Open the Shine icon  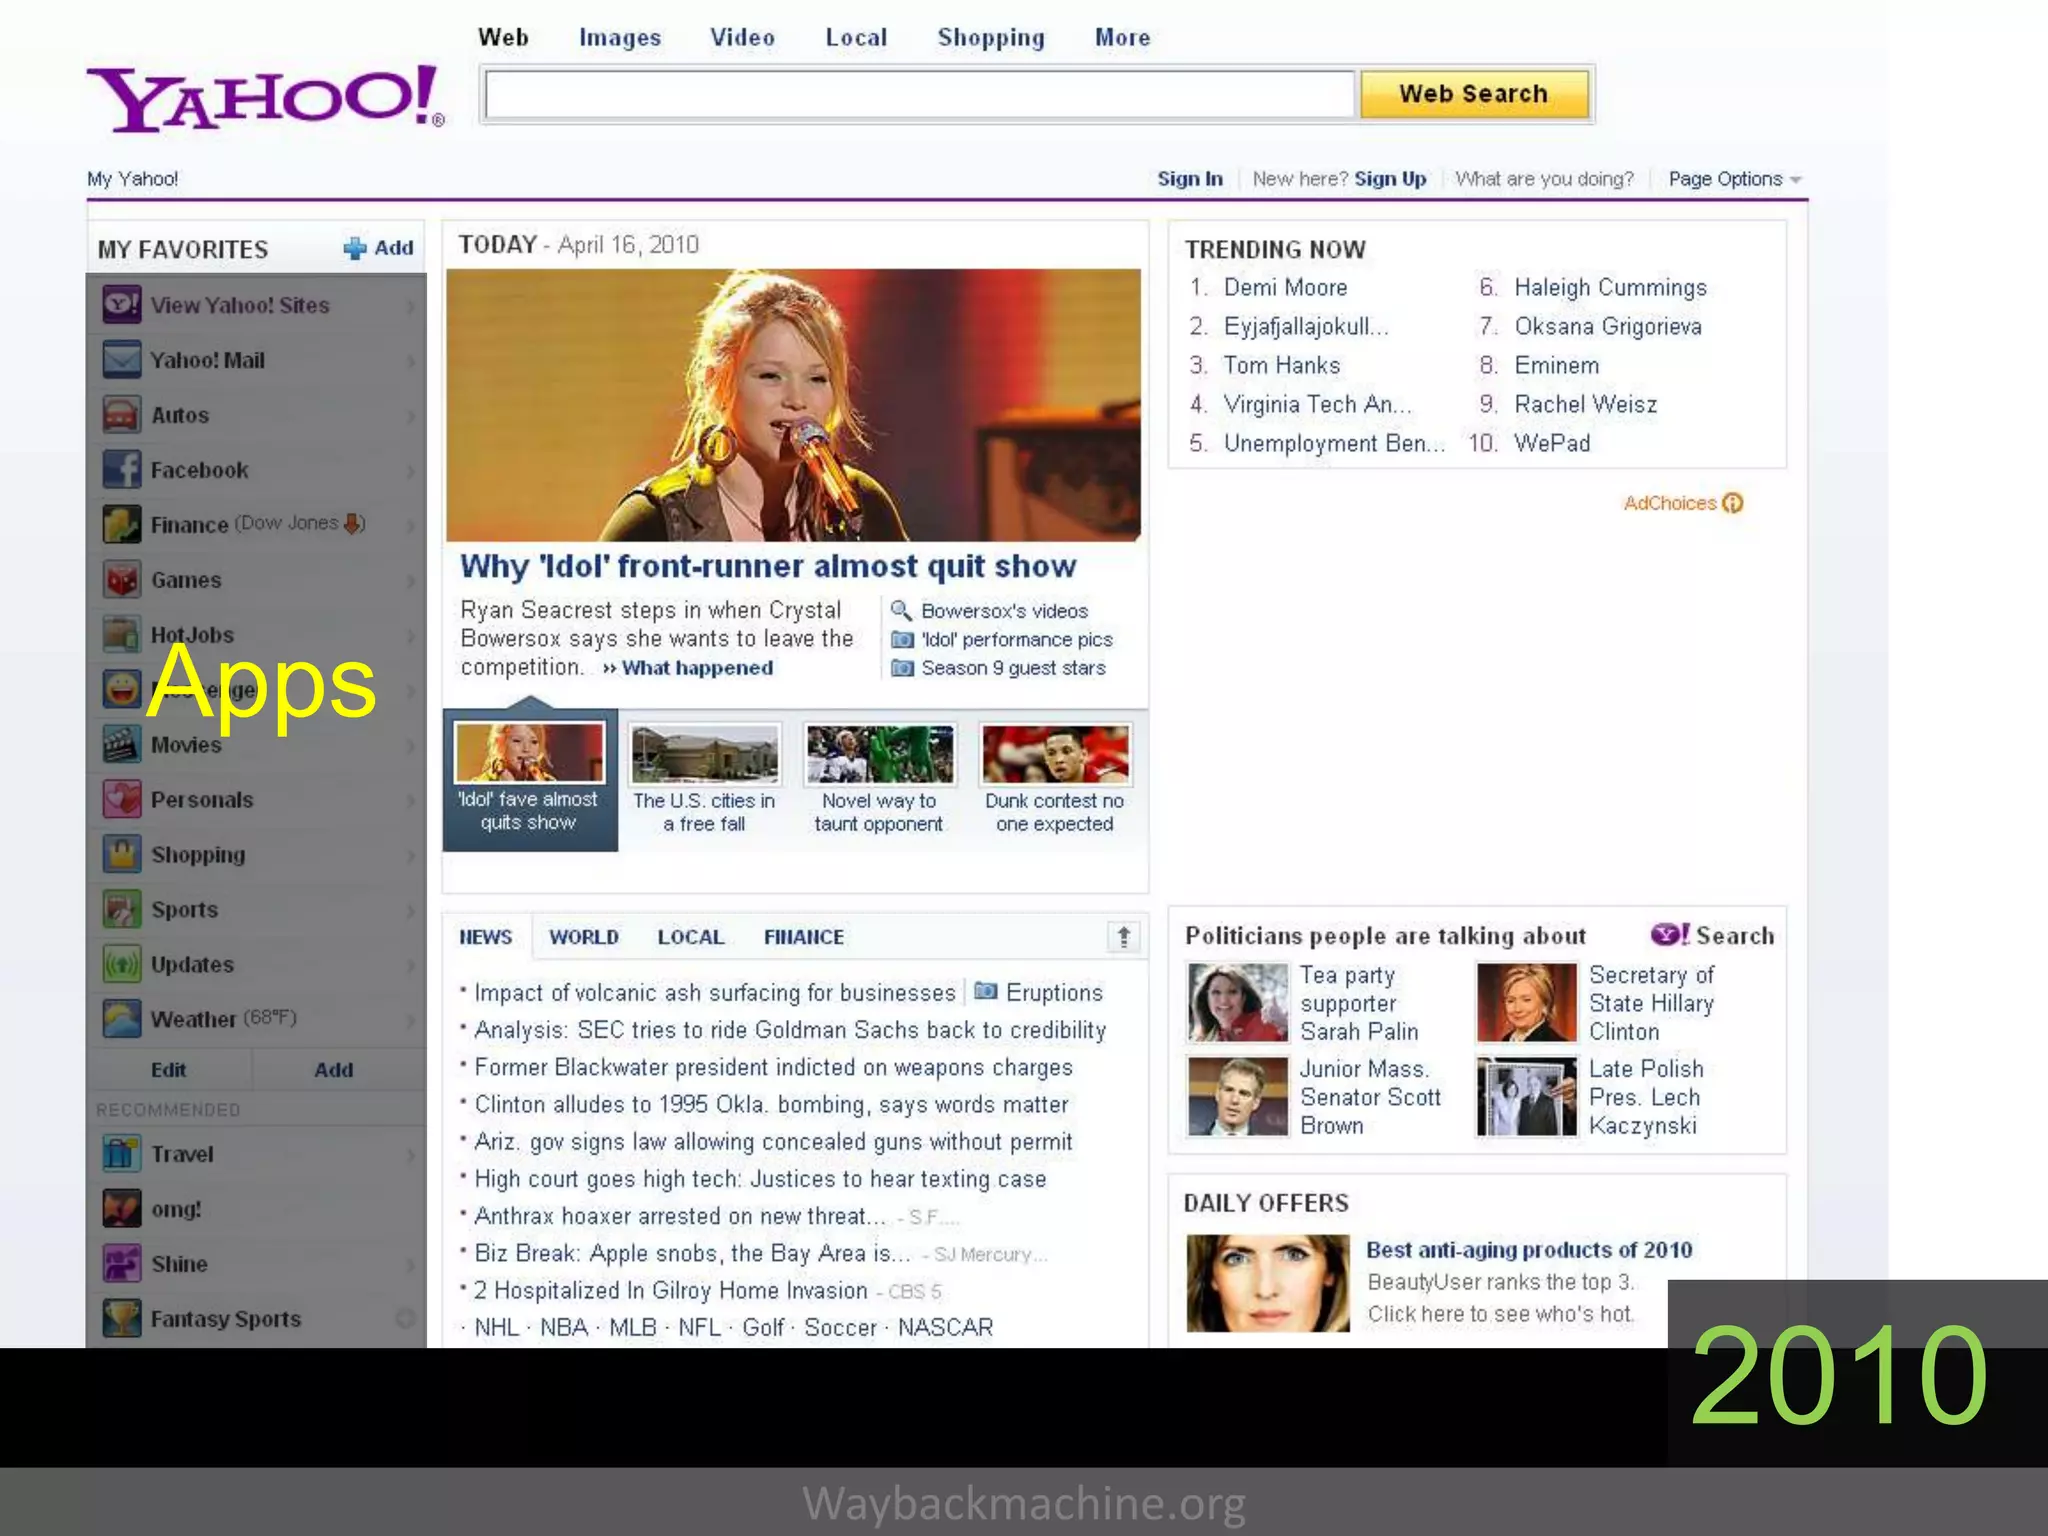122,1264
